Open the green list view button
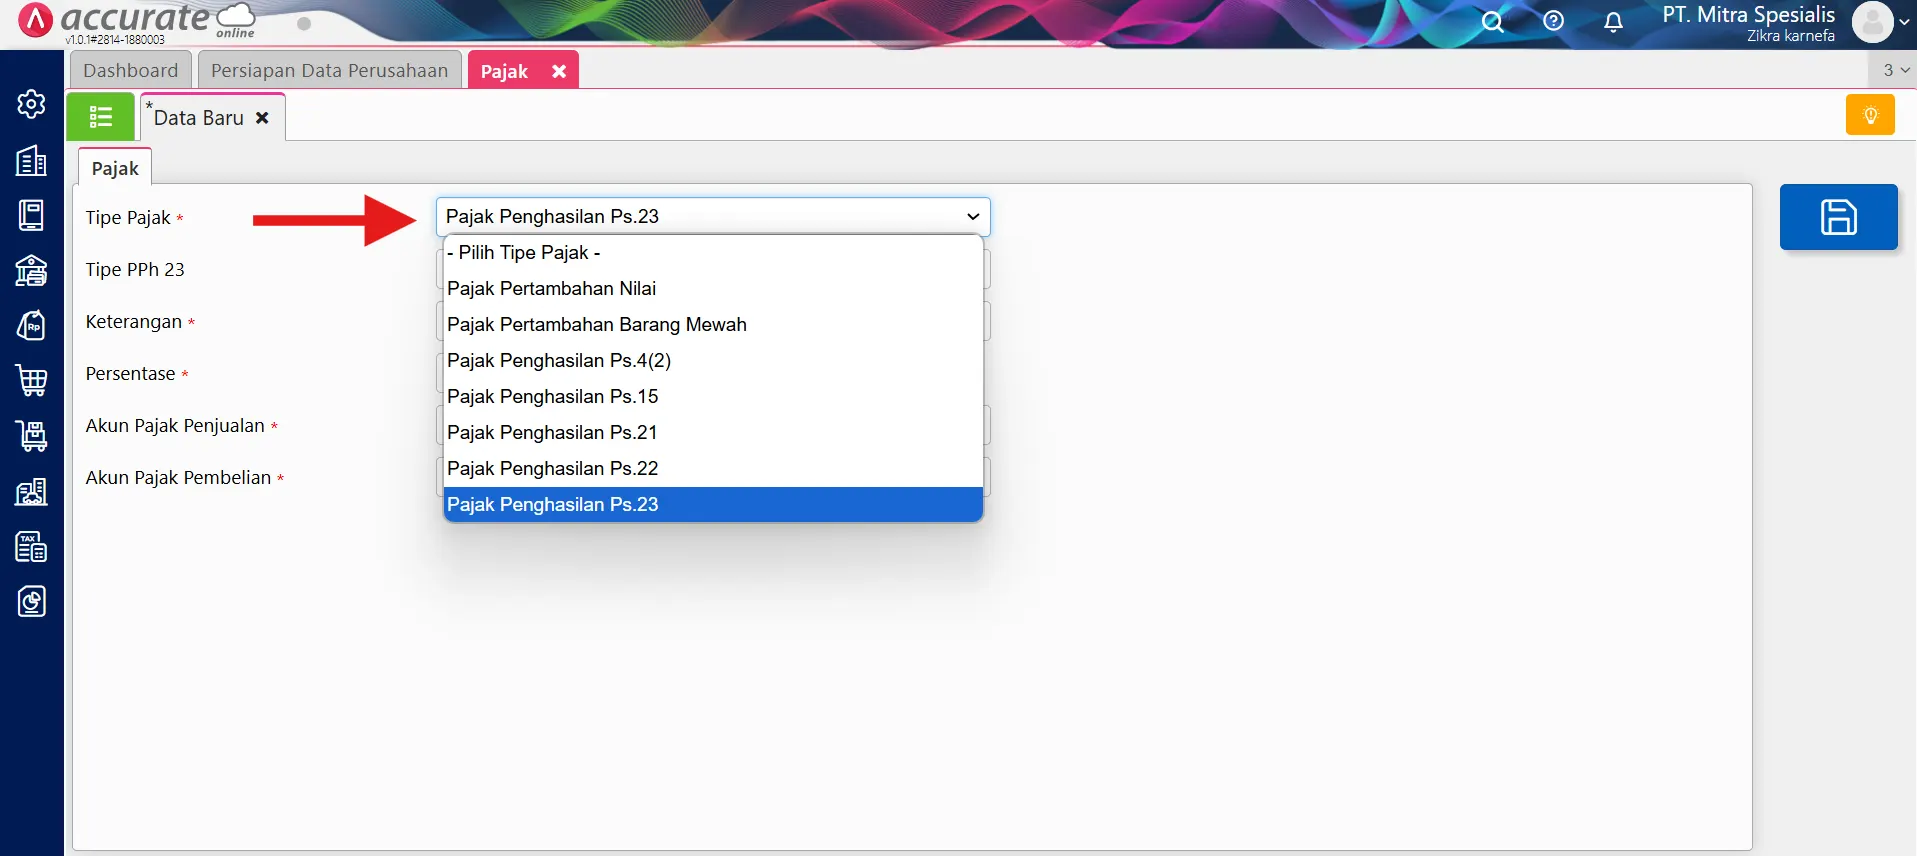The image size is (1917, 856). click(x=100, y=117)
